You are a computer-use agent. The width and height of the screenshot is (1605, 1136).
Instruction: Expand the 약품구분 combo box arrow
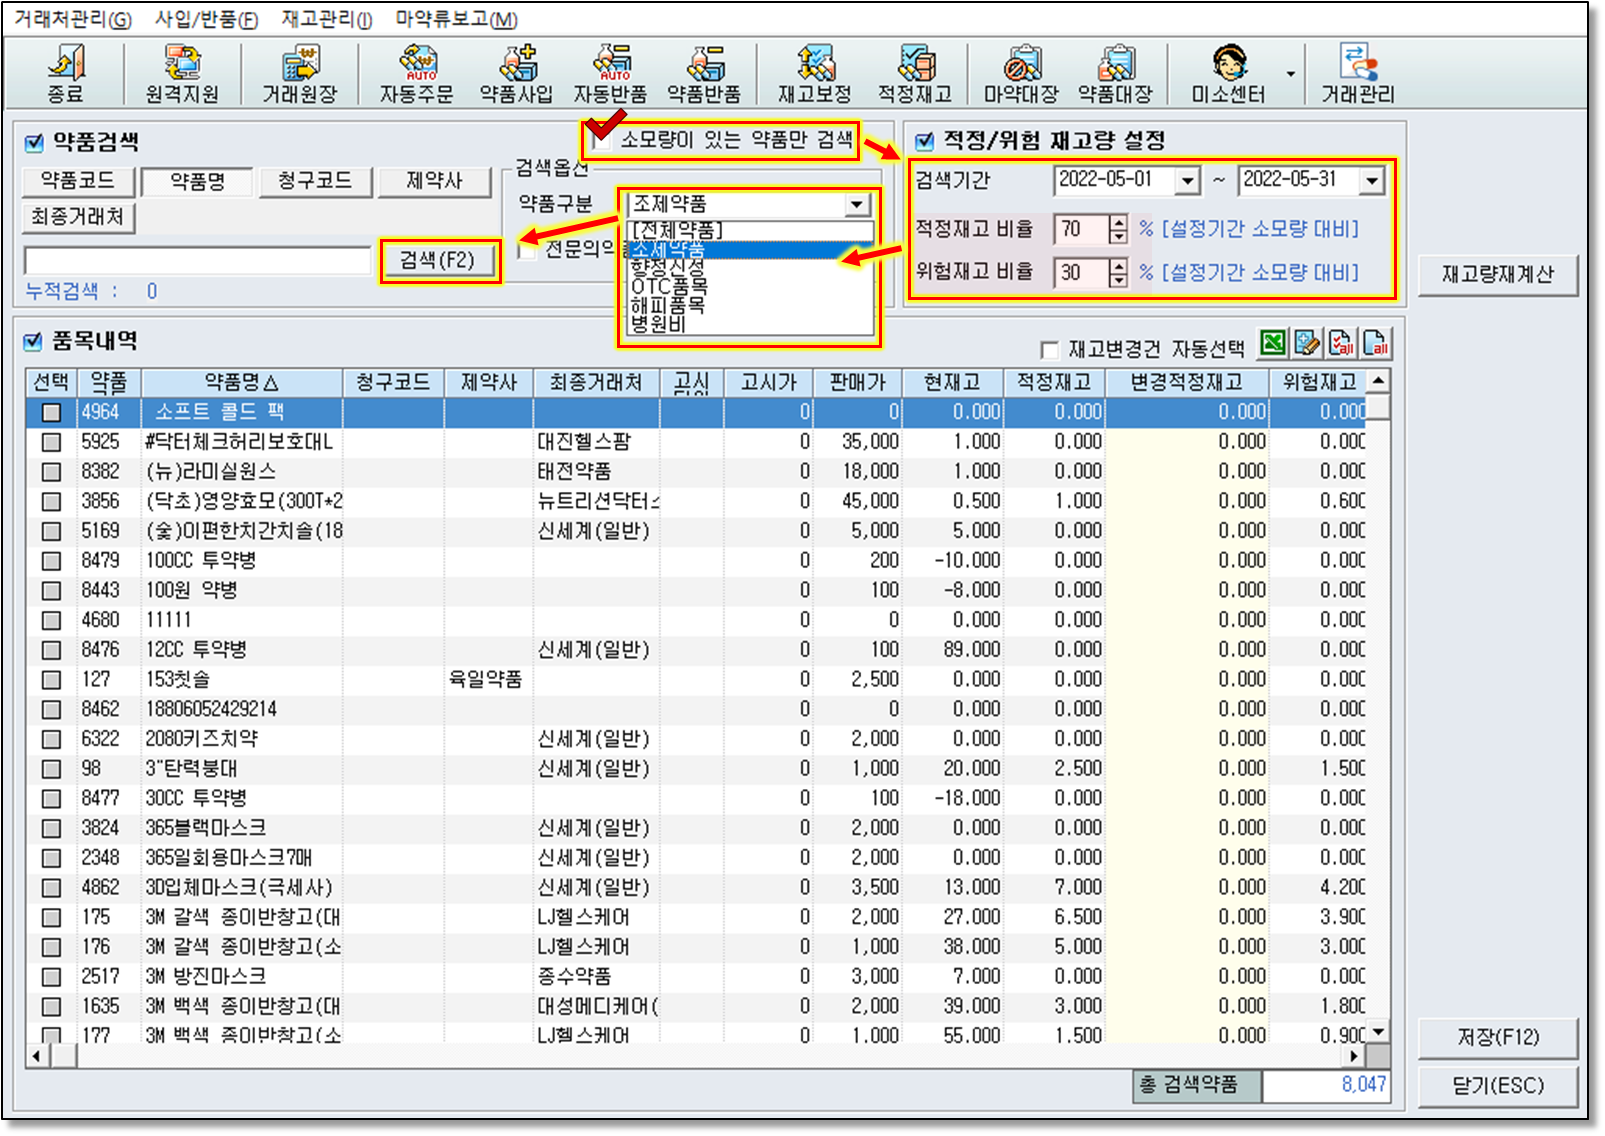[x=856, y=205]
